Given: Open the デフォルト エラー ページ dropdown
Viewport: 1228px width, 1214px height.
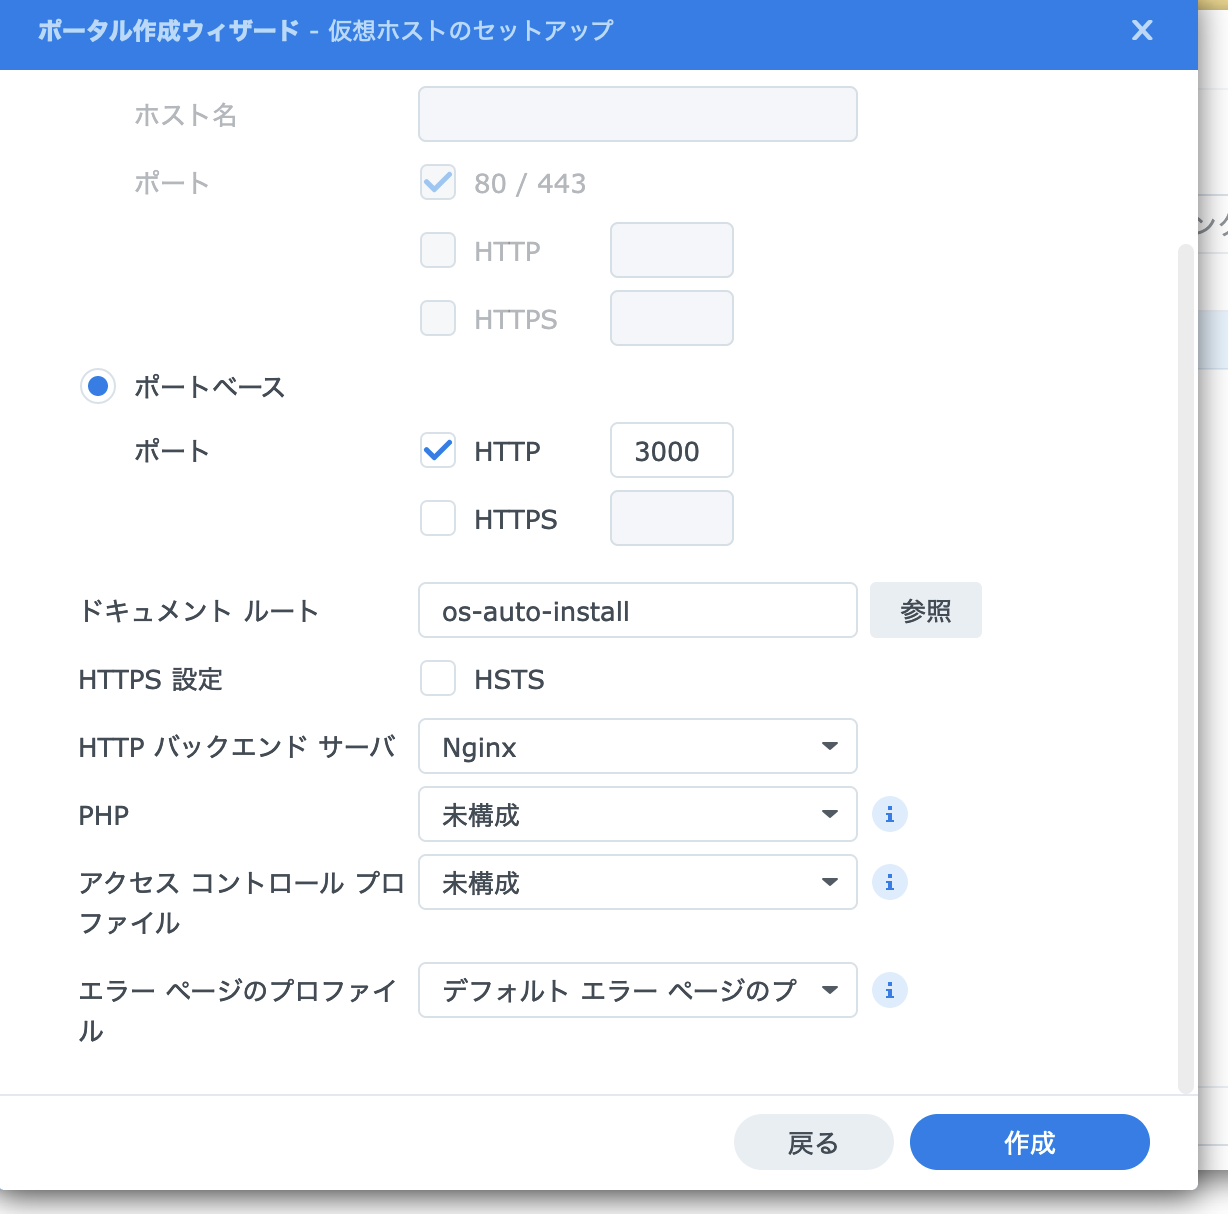Looking at the screenshot, I should coord(637,990).
